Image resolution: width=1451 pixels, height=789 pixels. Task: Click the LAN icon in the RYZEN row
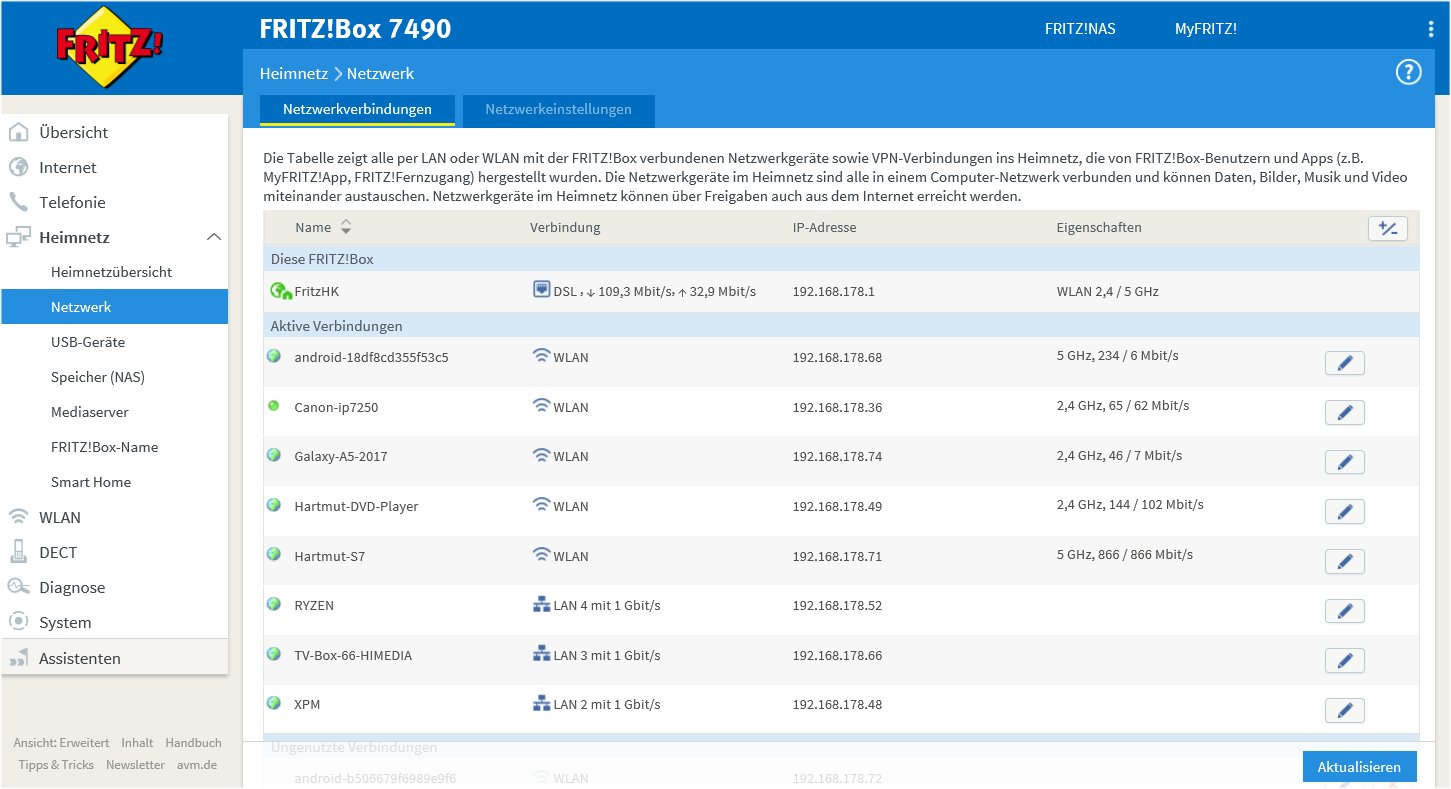coord(541,605)
